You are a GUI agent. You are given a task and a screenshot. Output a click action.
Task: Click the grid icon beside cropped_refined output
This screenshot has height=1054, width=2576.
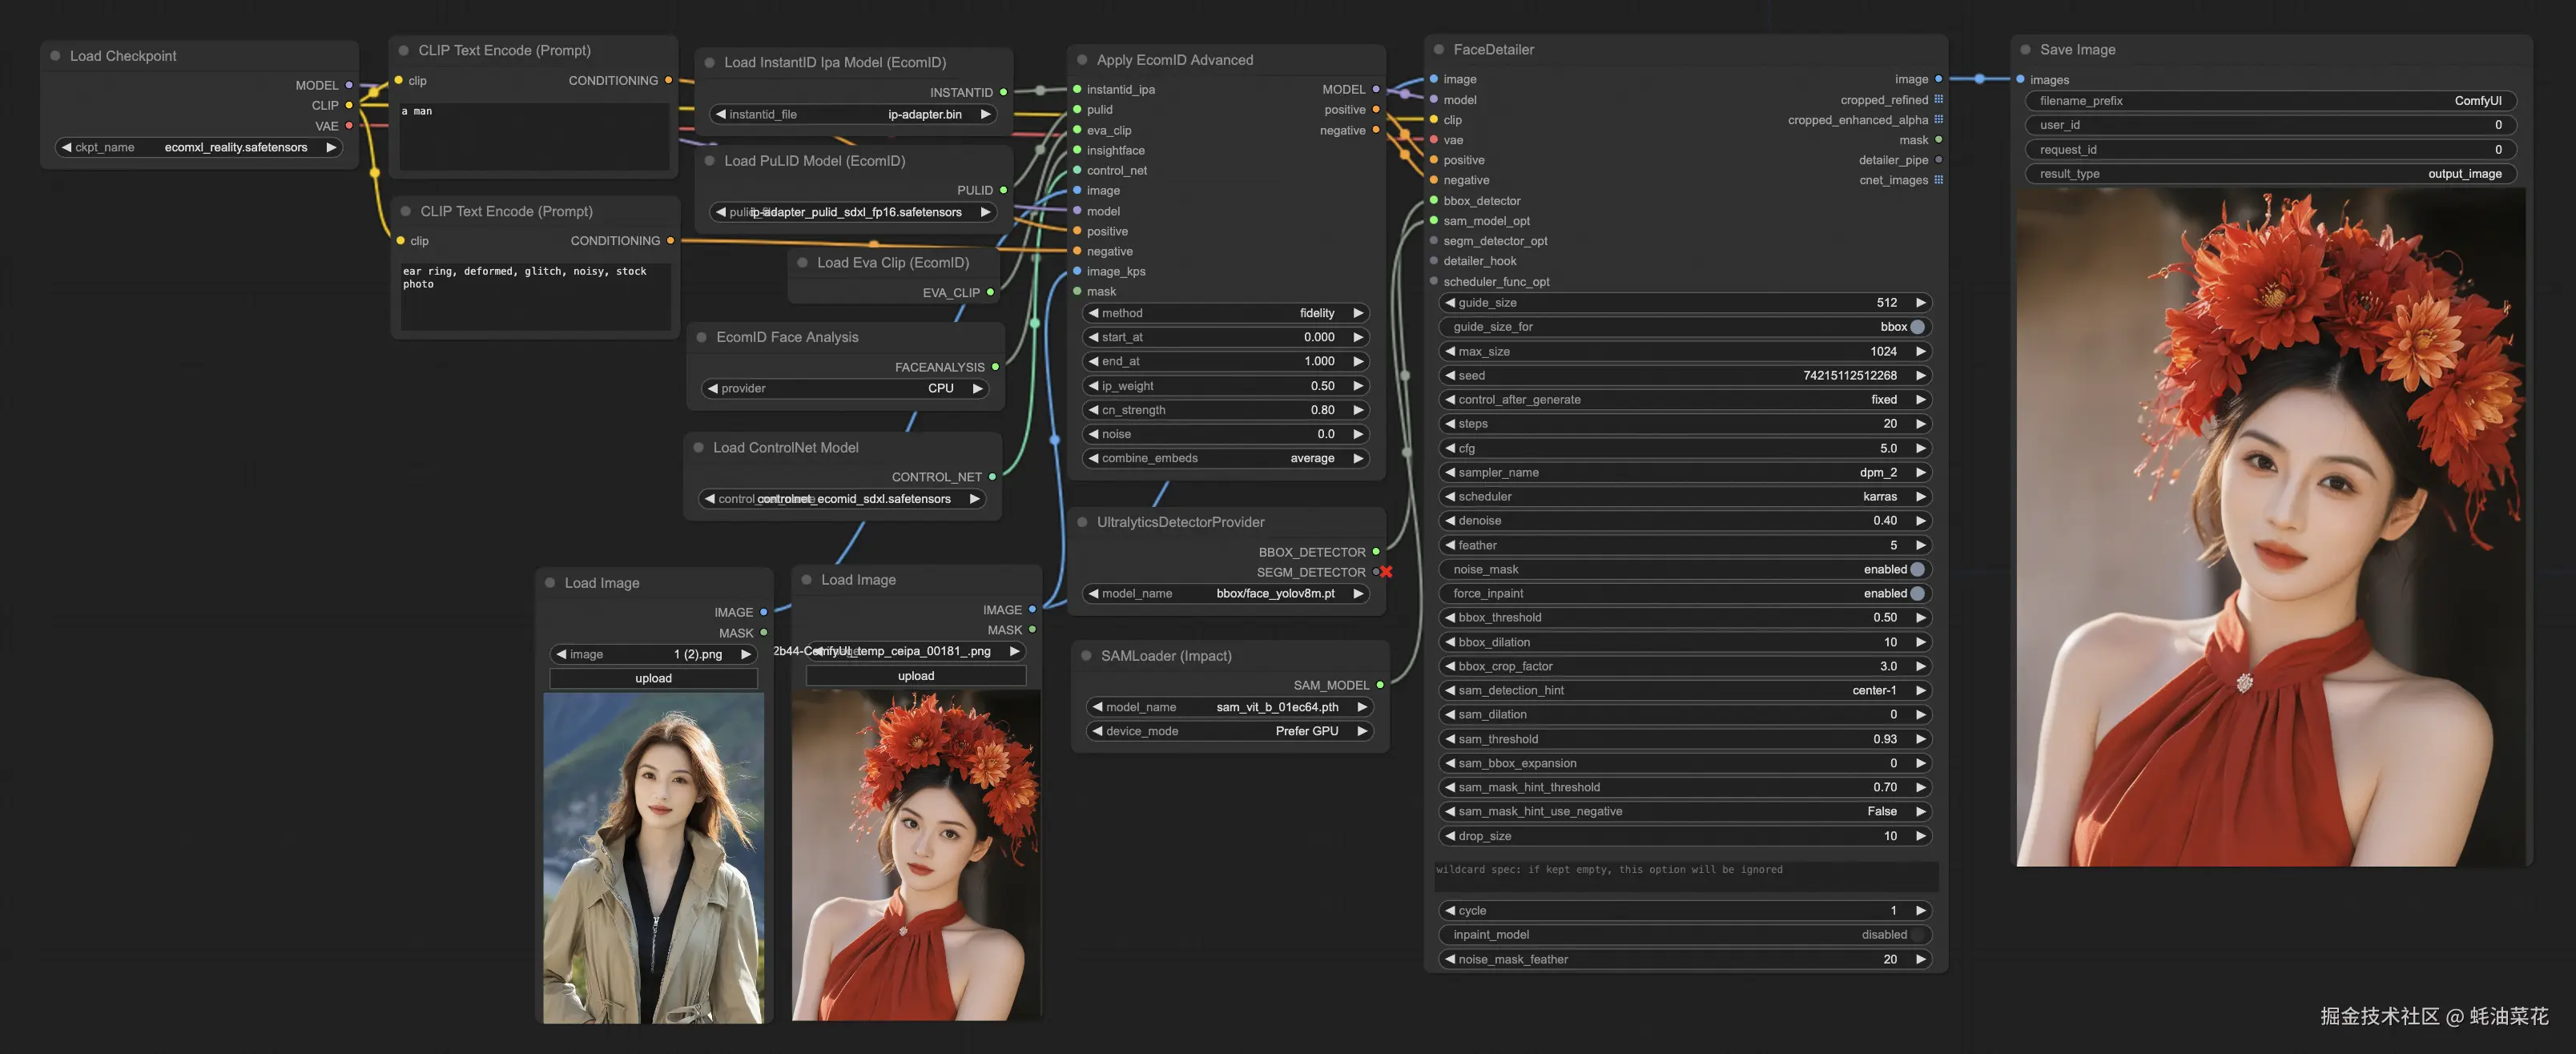pyautogui.click(x=1940, y=99)
